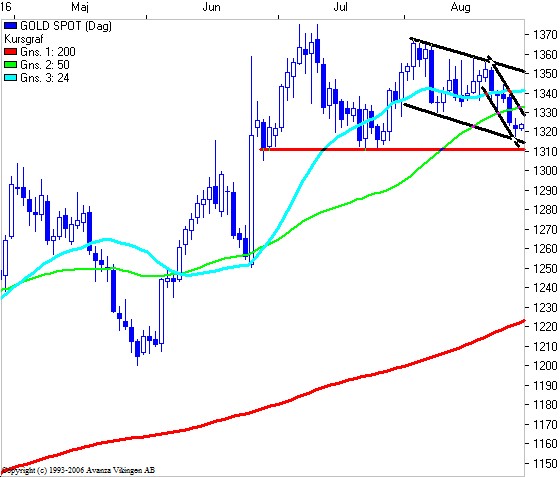Click the horizontal red support line at 1310

click(x=392, y=149)
